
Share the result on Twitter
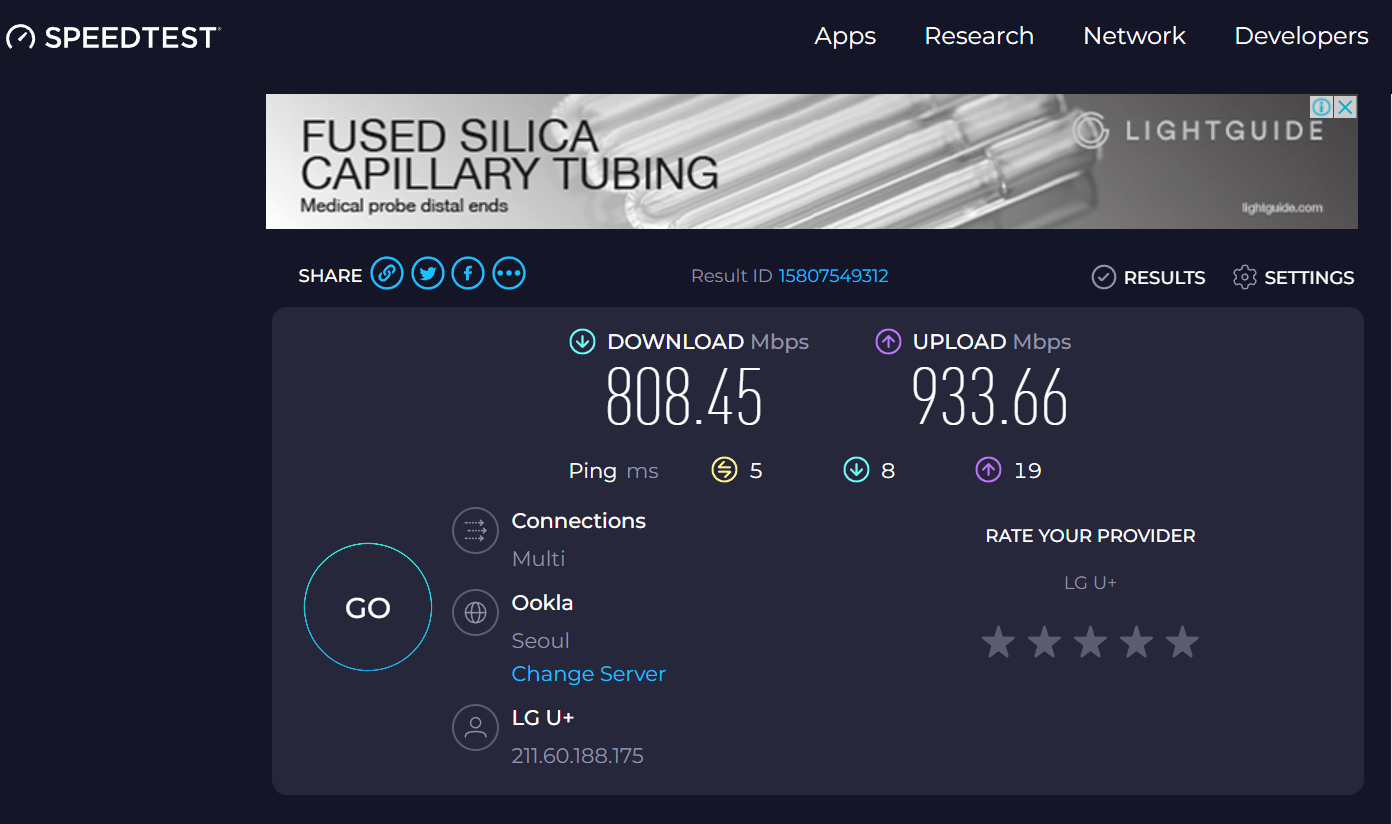click(x=428, y=273)
